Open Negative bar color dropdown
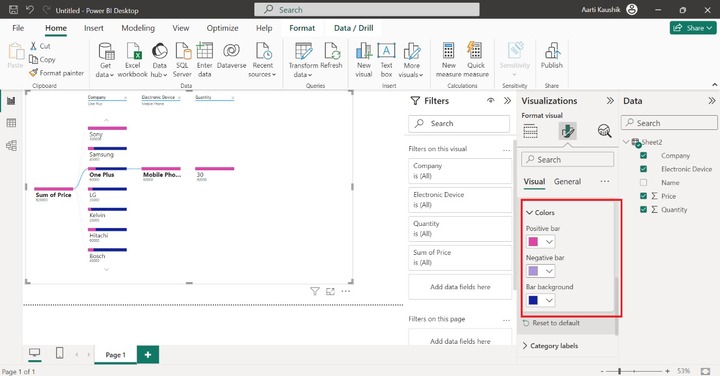 click(549, 271)
